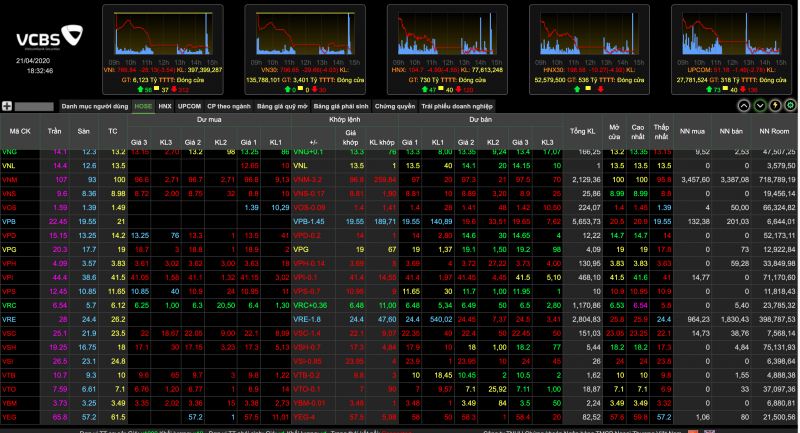Screen dimensions: 800x433
Task: Switch to the UPCOM tab
Action: coord(189,106)
